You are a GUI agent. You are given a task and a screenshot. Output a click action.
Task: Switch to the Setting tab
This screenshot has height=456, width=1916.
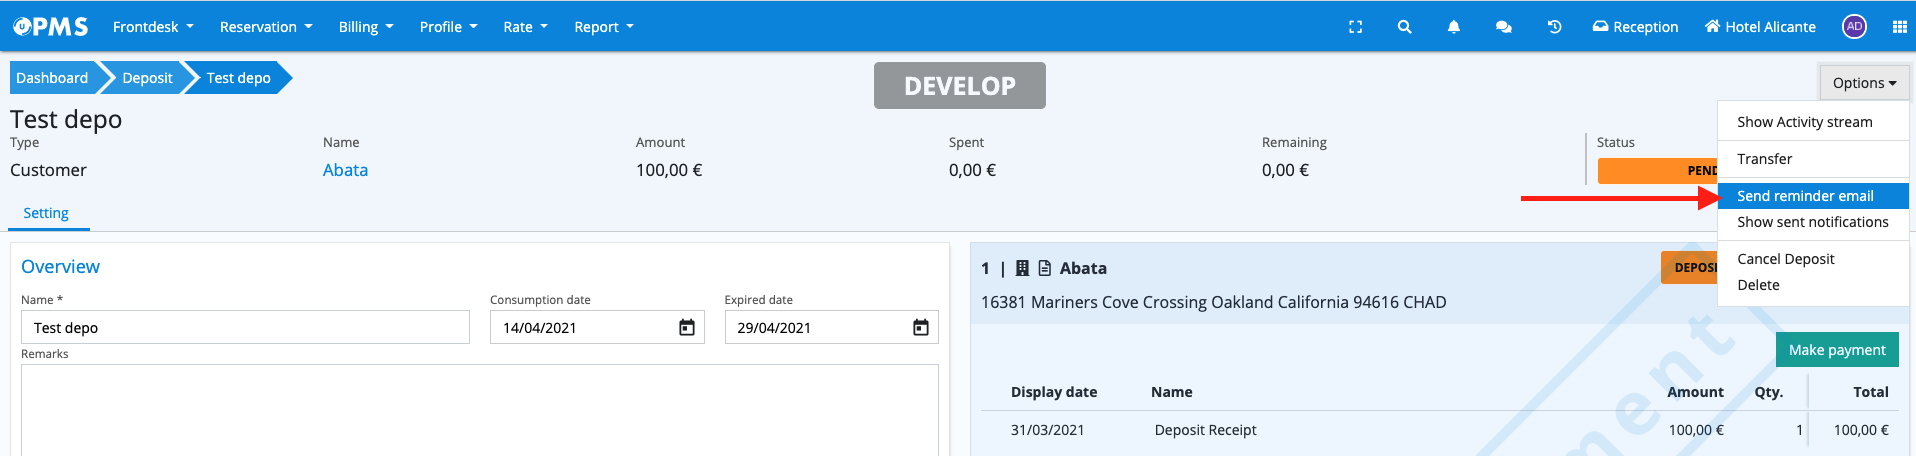pyautogui.click(x=46, y=213)
